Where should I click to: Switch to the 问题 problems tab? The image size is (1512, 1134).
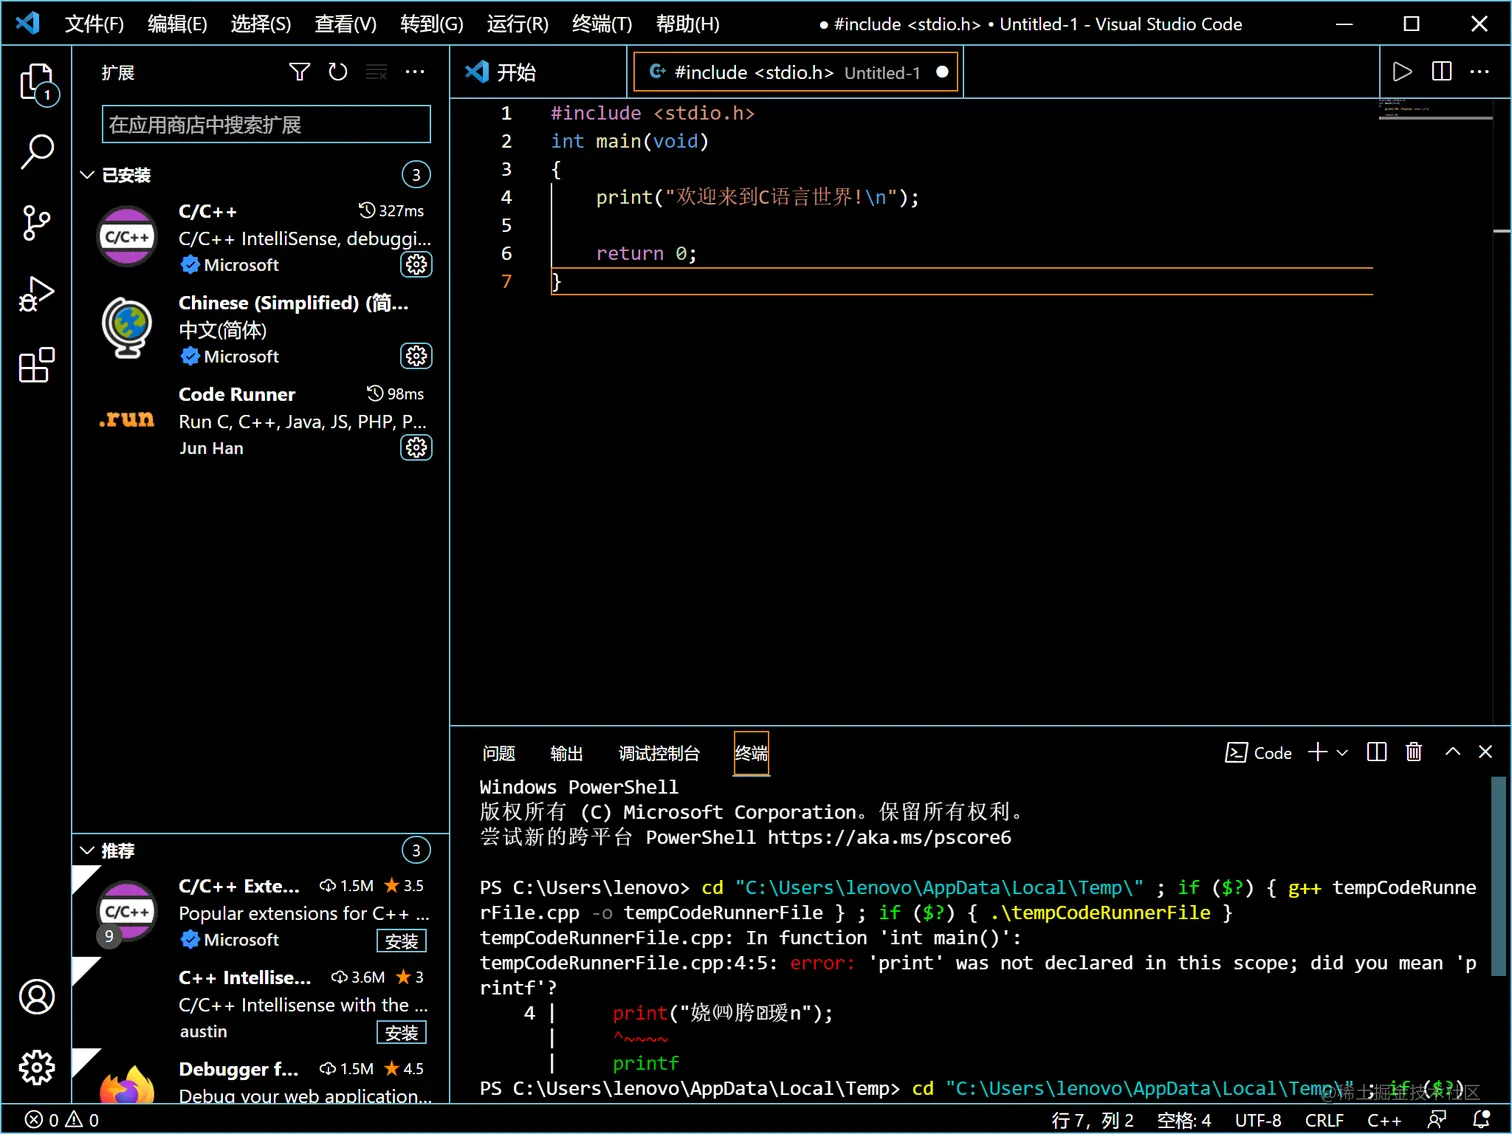click(498, 753)
